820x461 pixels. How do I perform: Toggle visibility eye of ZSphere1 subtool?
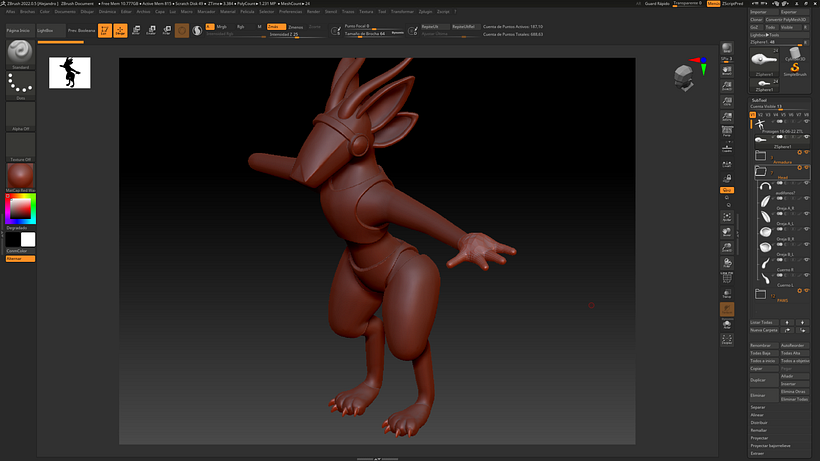point(806,137)
